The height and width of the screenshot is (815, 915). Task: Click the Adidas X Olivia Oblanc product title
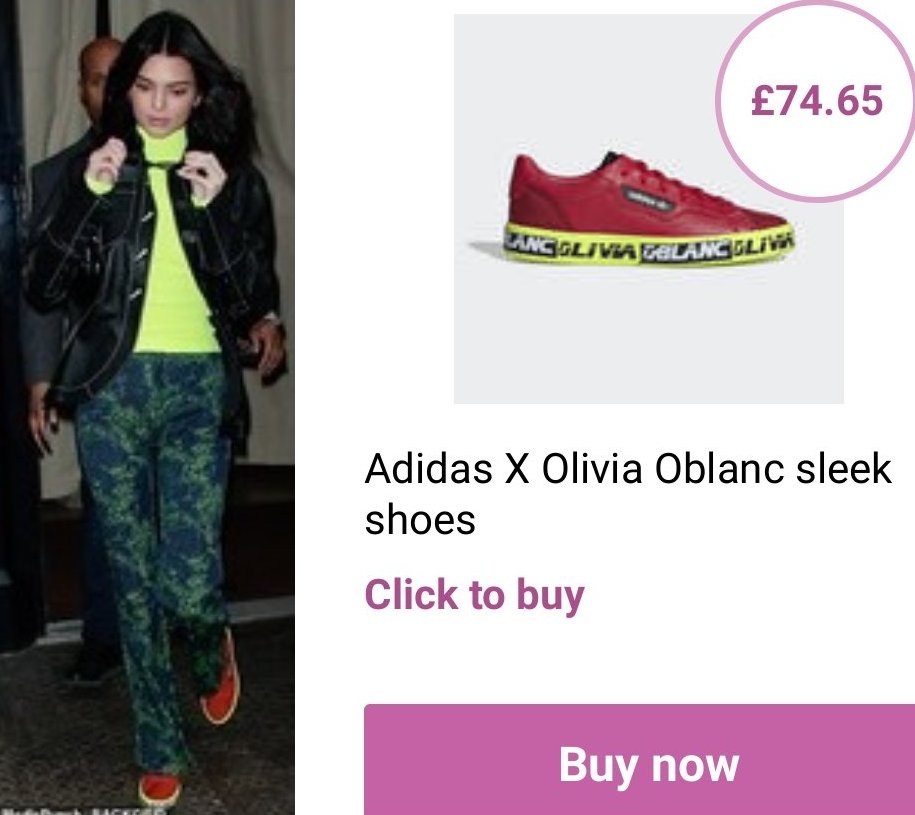(x=628, y=494)
